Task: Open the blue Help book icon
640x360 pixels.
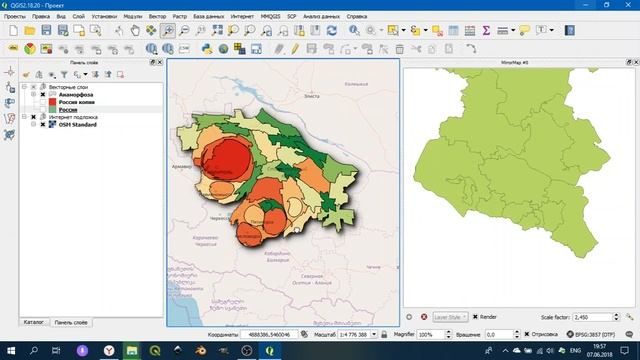Action: [570, 31]
